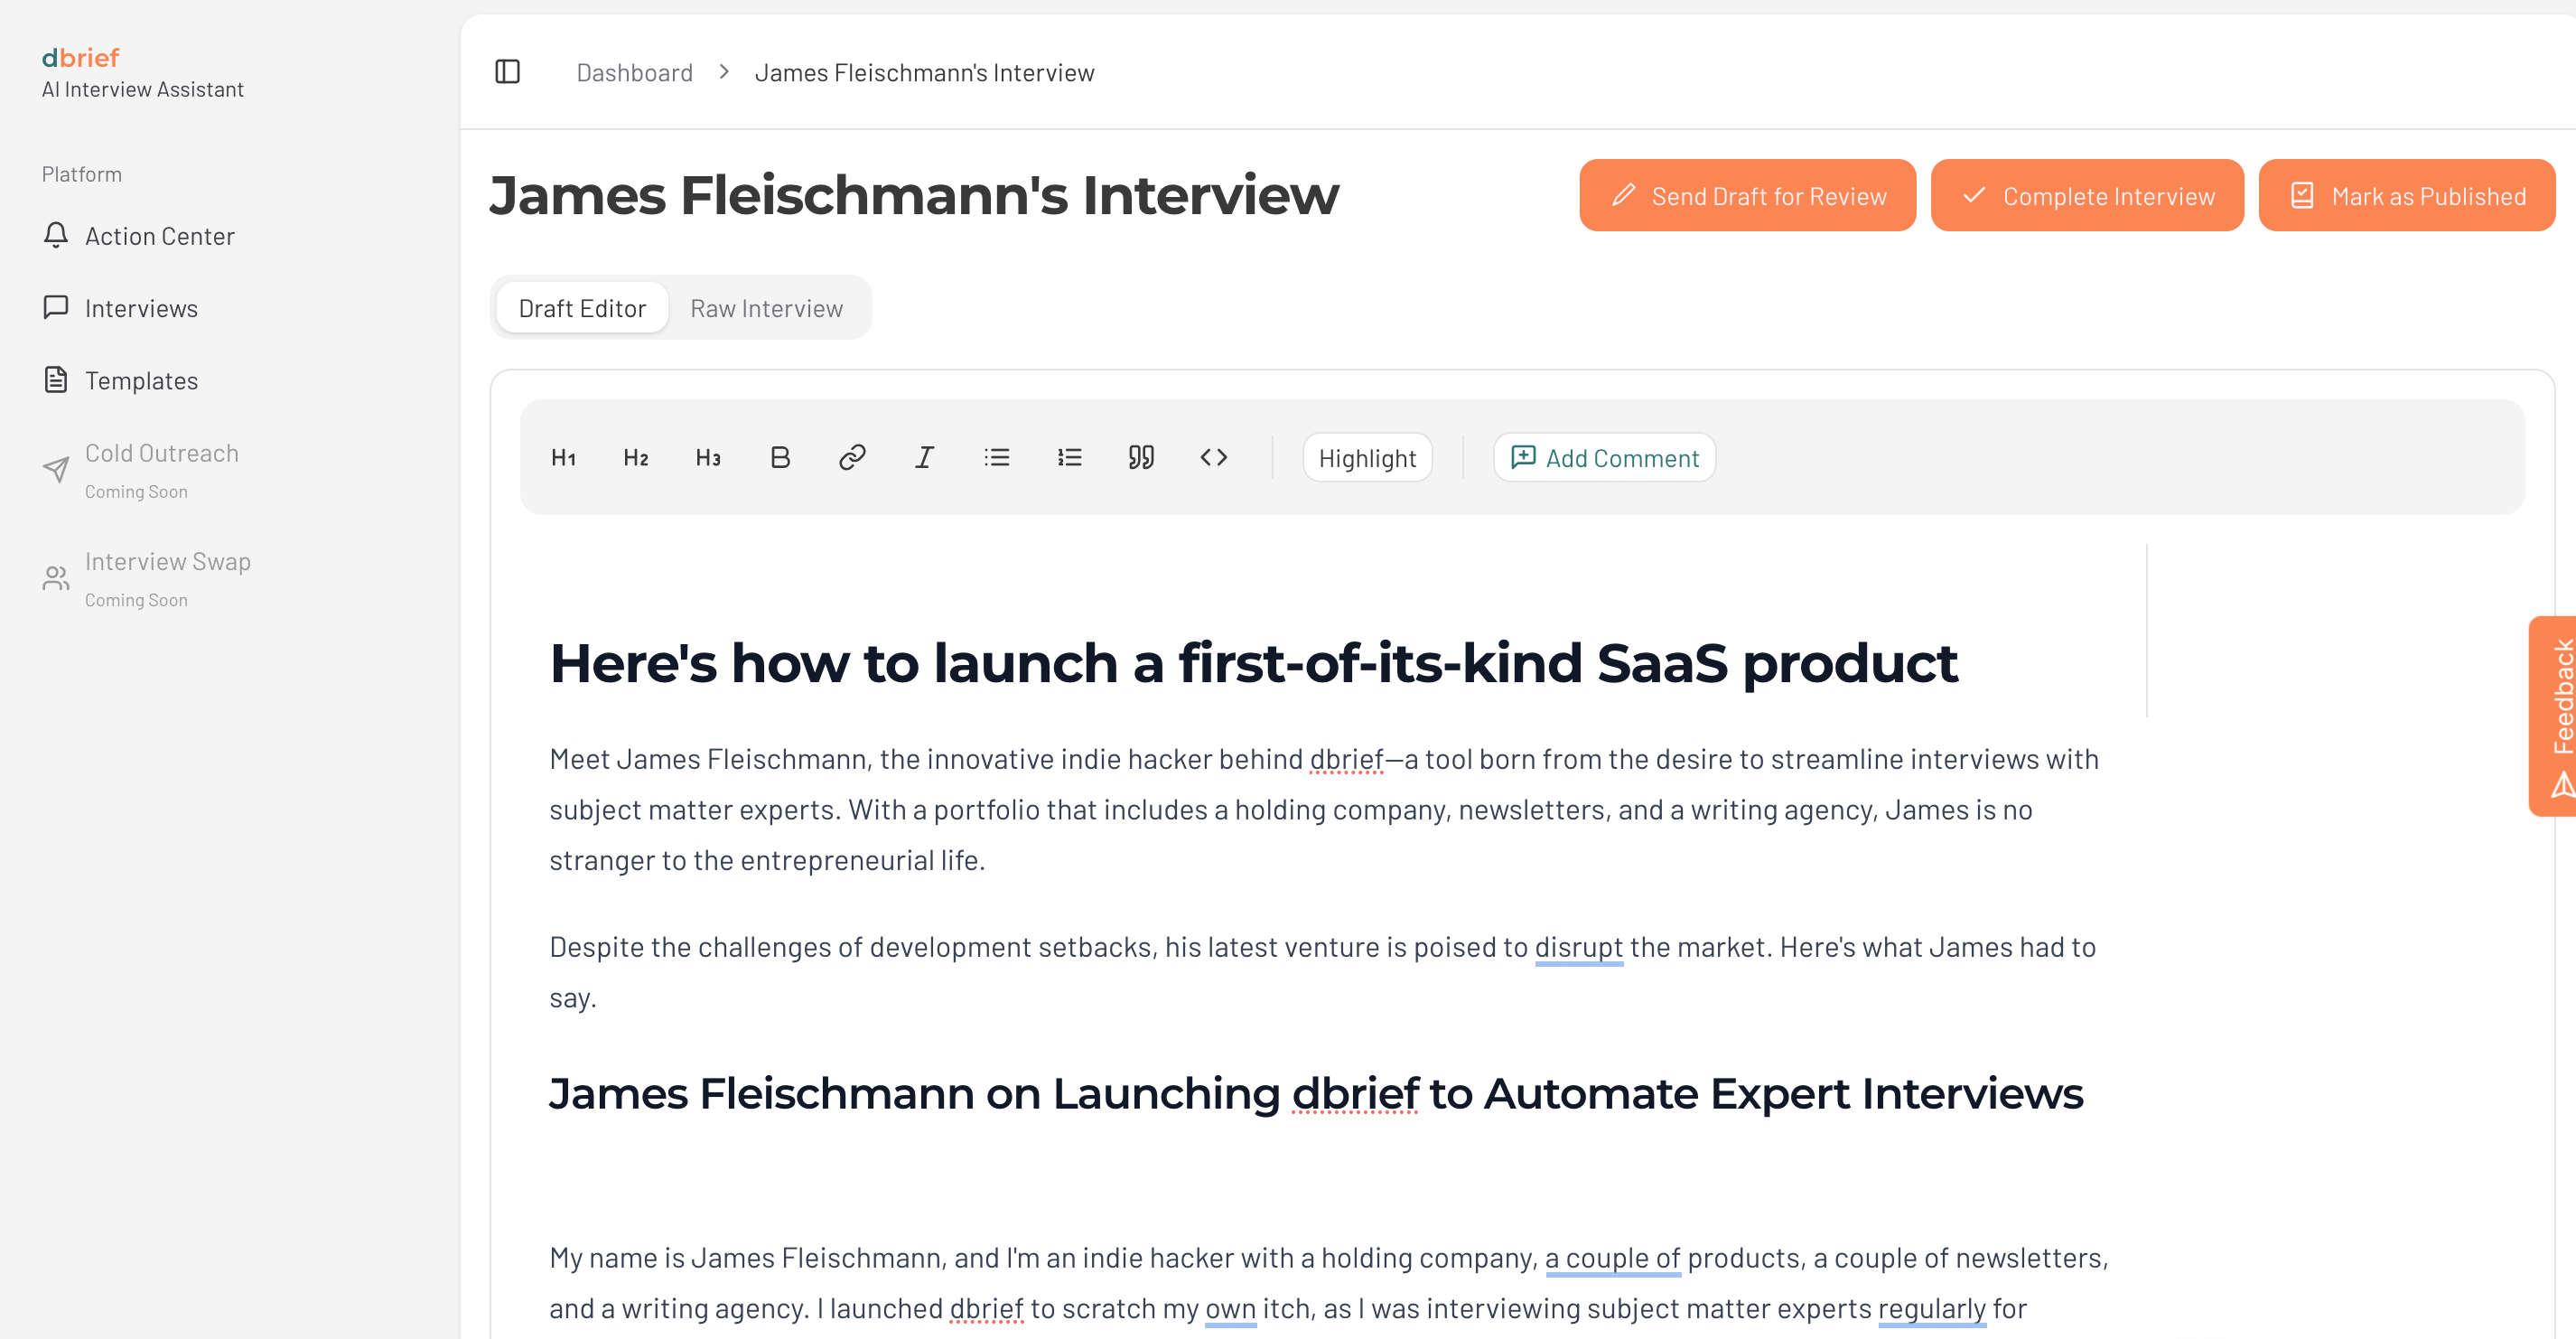Click Add Comment button
2576x1339 pixels.
1604,458
